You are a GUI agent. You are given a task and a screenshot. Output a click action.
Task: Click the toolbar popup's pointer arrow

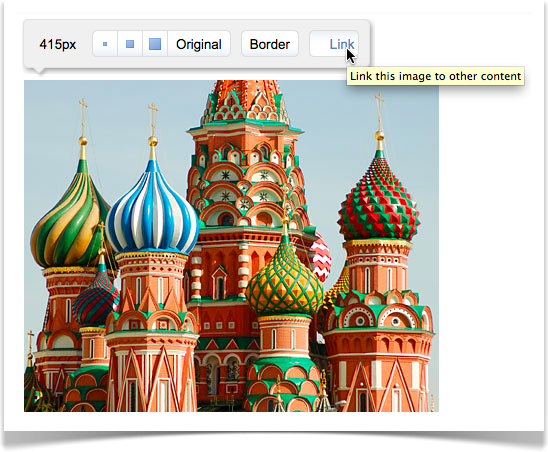coord(40,71)
